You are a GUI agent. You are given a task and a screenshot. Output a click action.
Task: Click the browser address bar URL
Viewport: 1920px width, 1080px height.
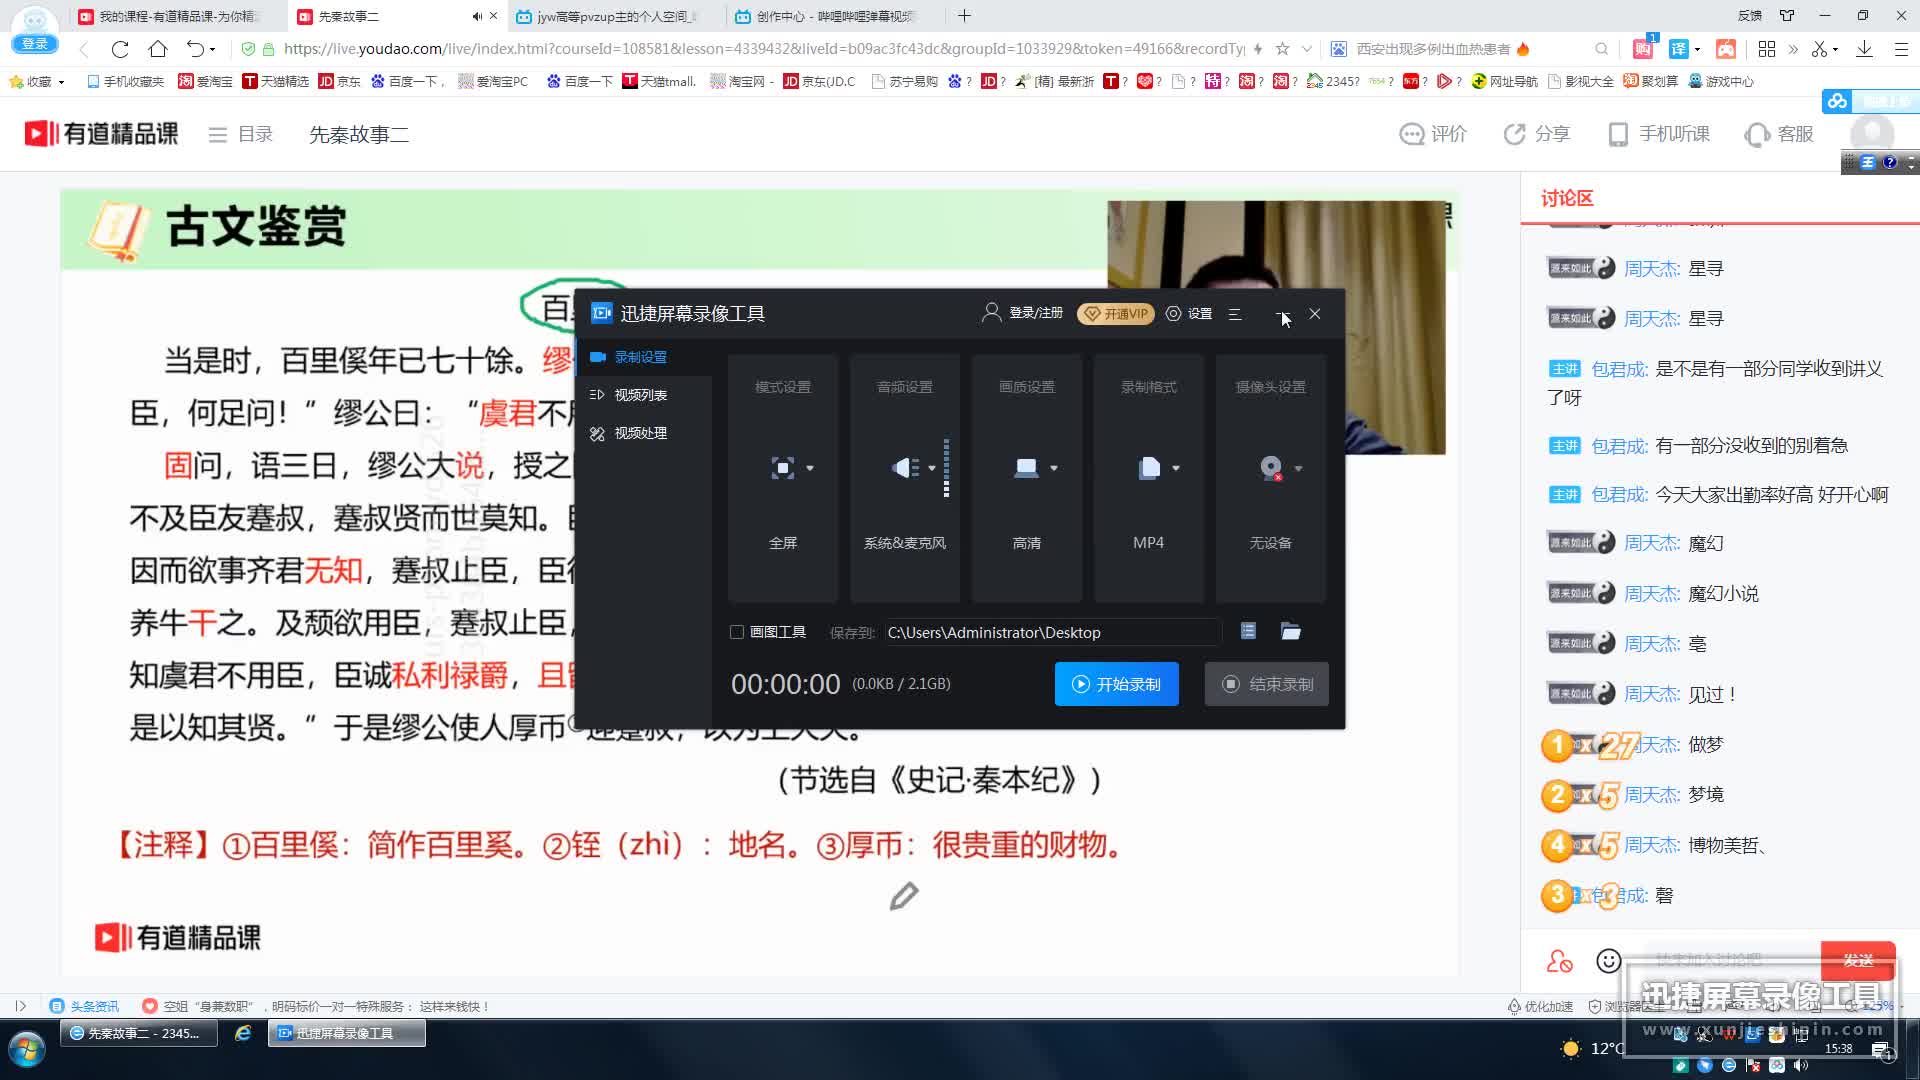click(764, 49)
